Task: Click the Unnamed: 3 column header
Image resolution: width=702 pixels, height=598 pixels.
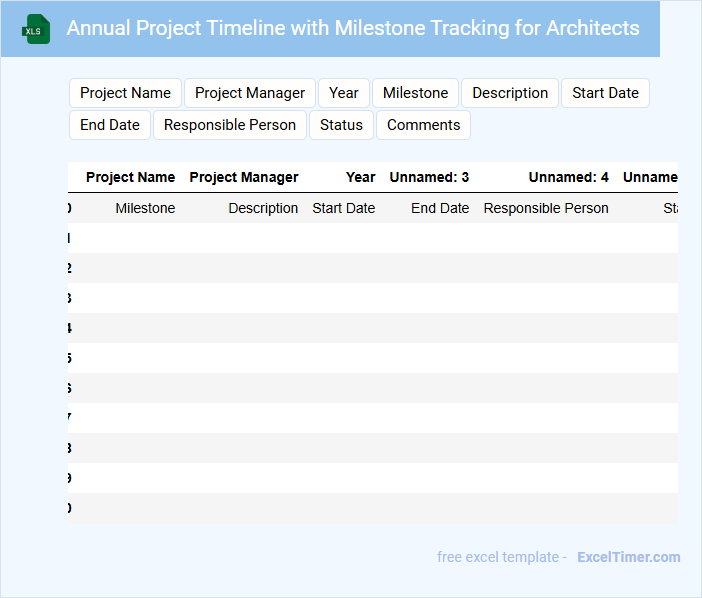Action: pyautogui.click(x=429, y=177)
